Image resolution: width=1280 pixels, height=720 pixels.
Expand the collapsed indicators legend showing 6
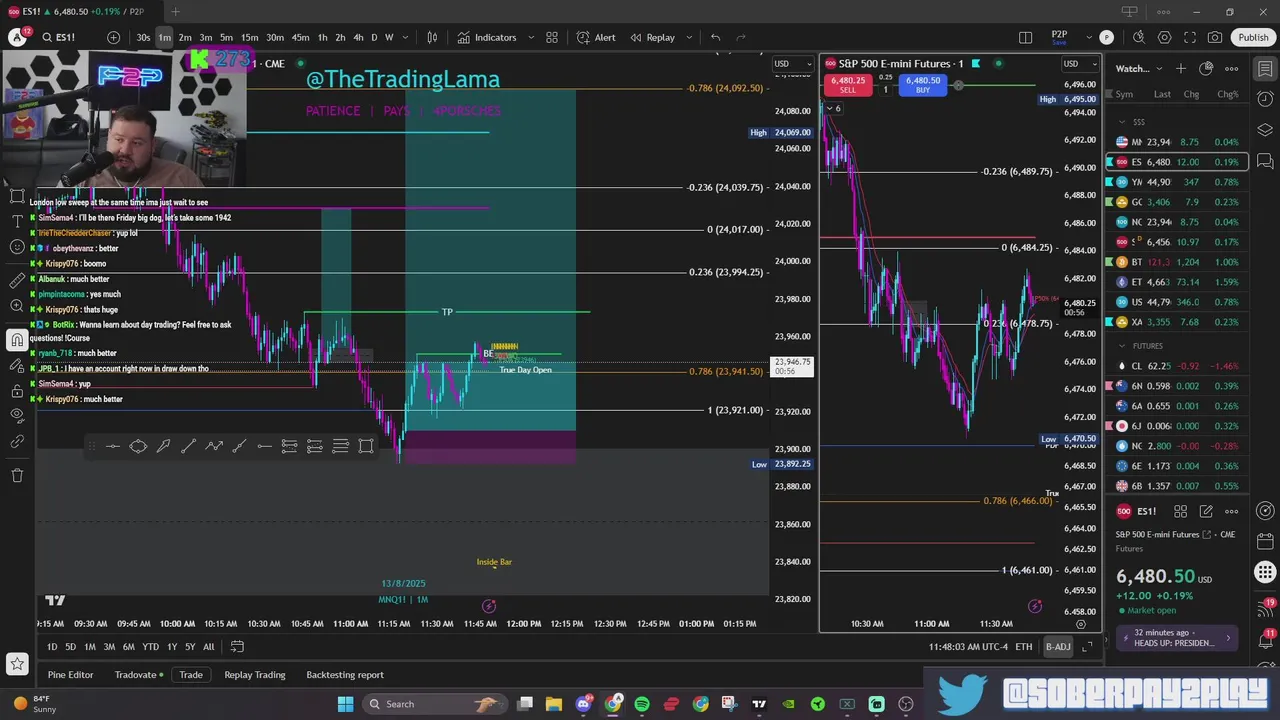(833, 108)
